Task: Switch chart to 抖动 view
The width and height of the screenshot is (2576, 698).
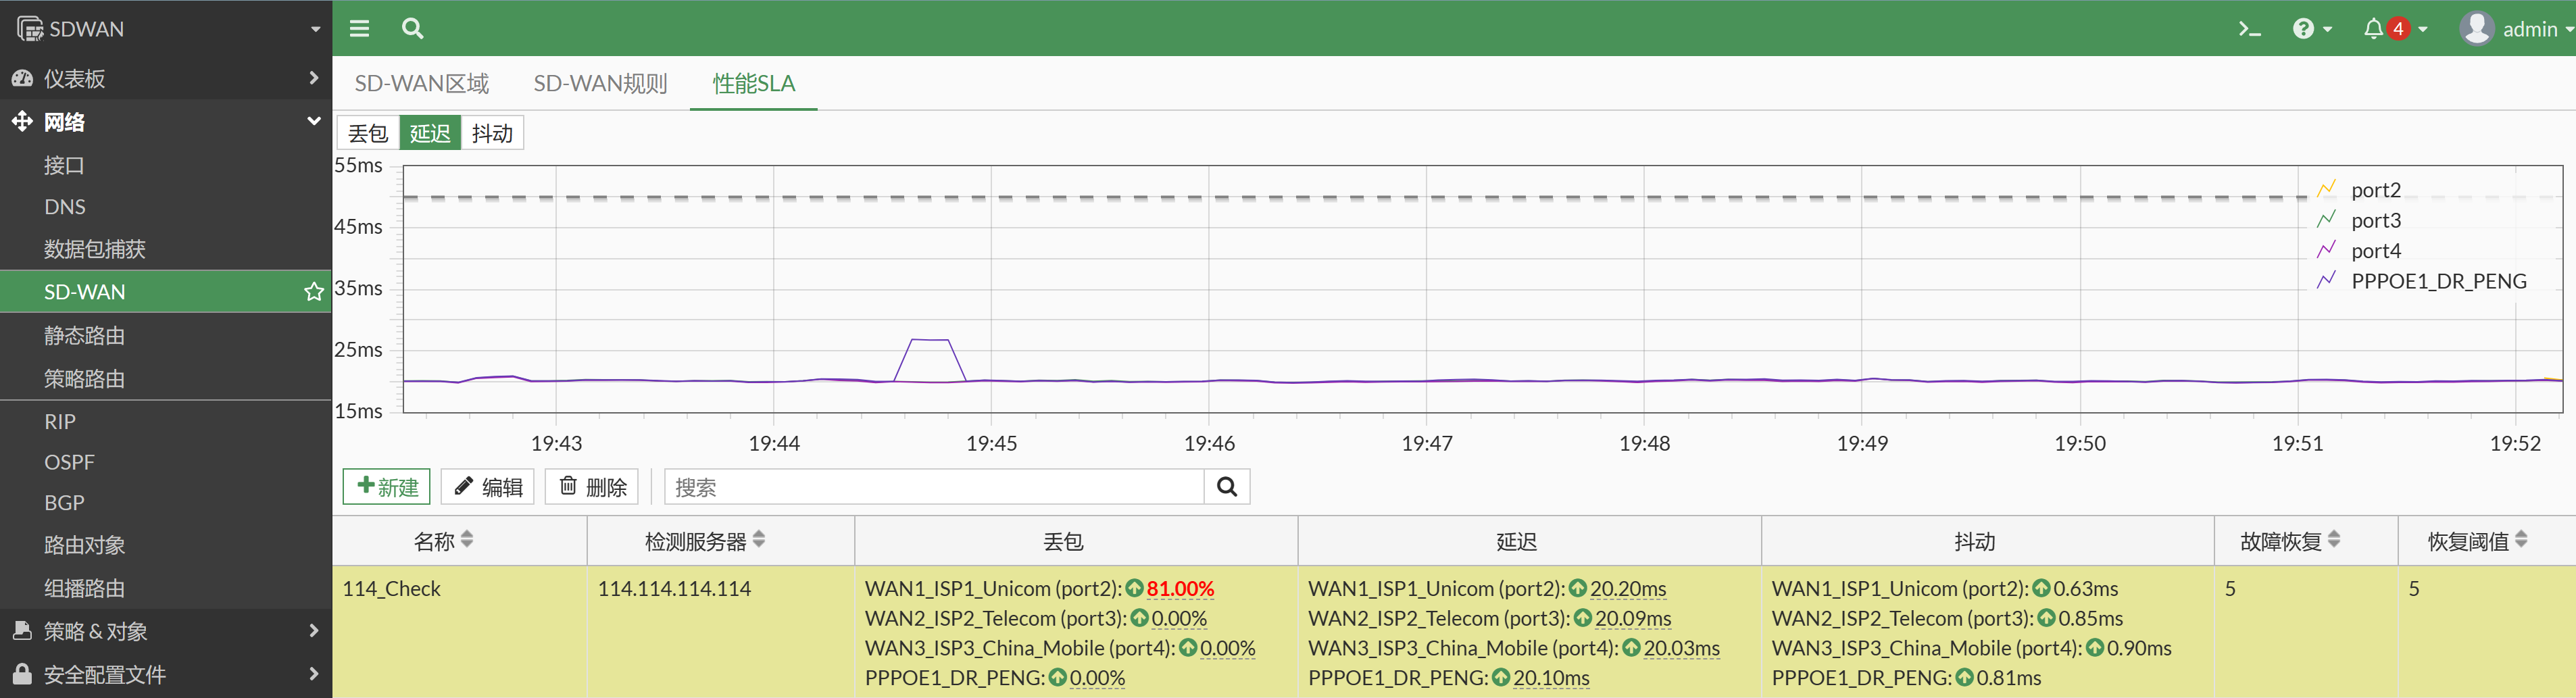Action: coord(492,133)
